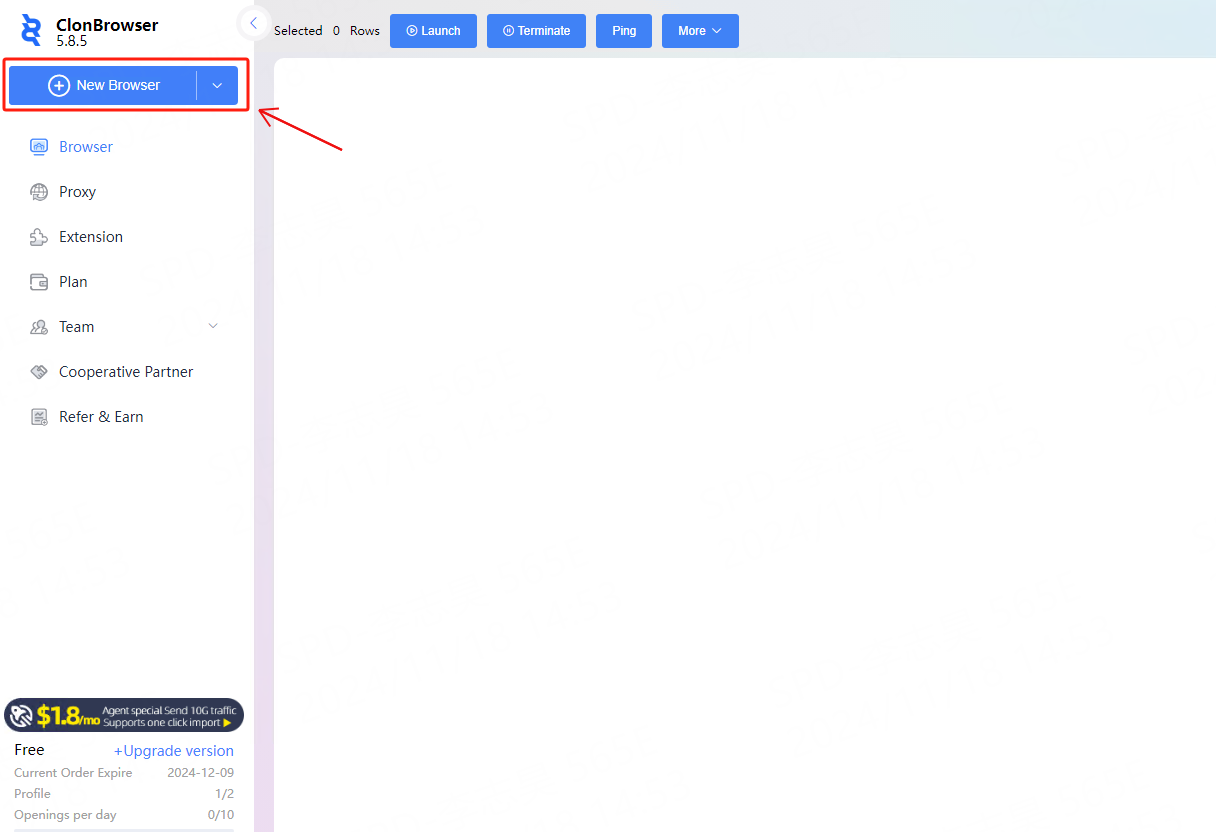Open Cooperative Partner page

(x=126, y=371)
